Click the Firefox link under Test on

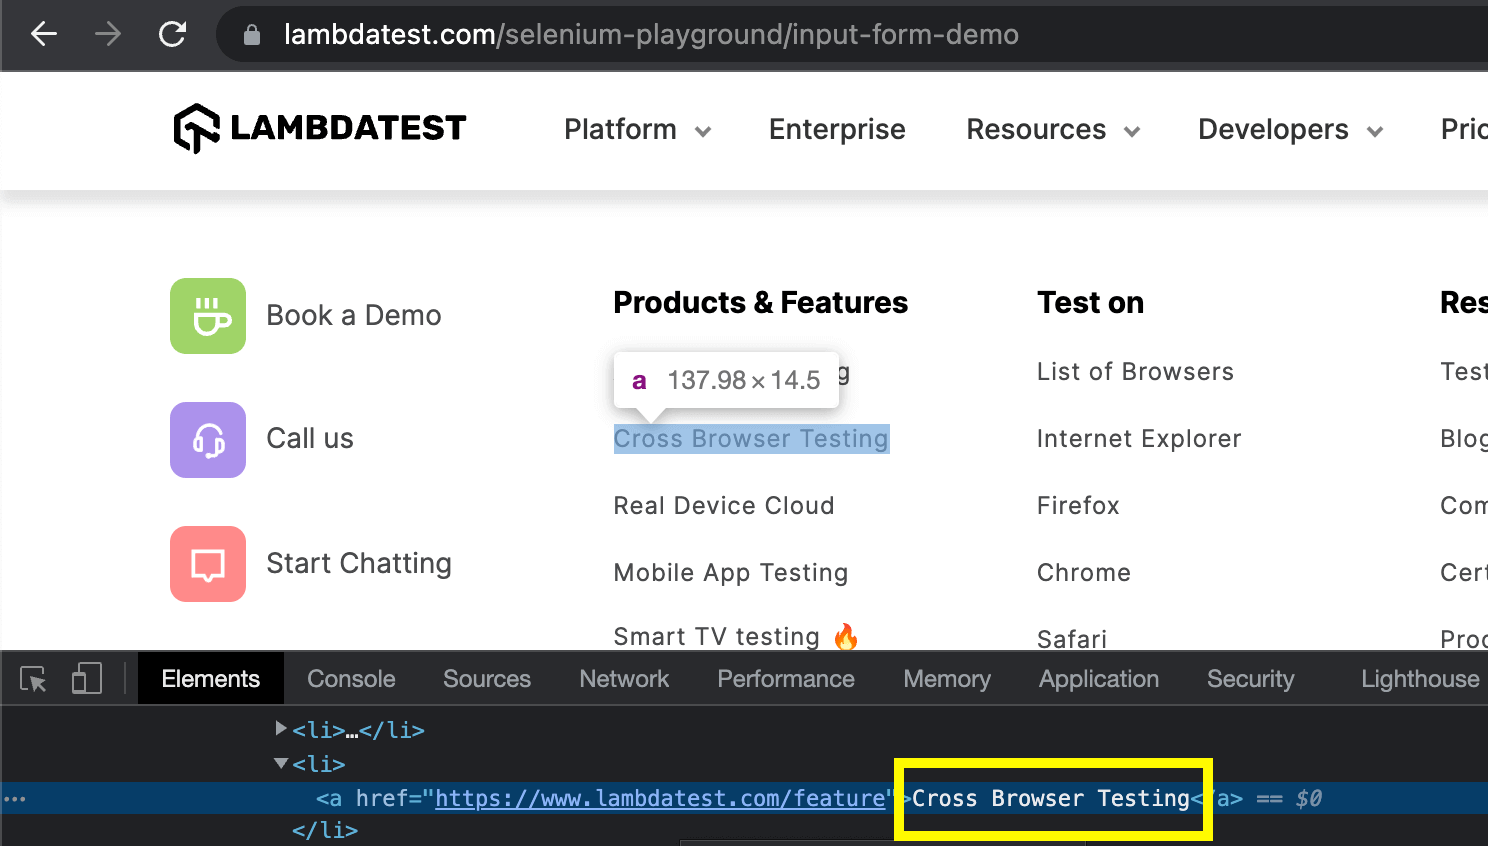click(1078, 506)
